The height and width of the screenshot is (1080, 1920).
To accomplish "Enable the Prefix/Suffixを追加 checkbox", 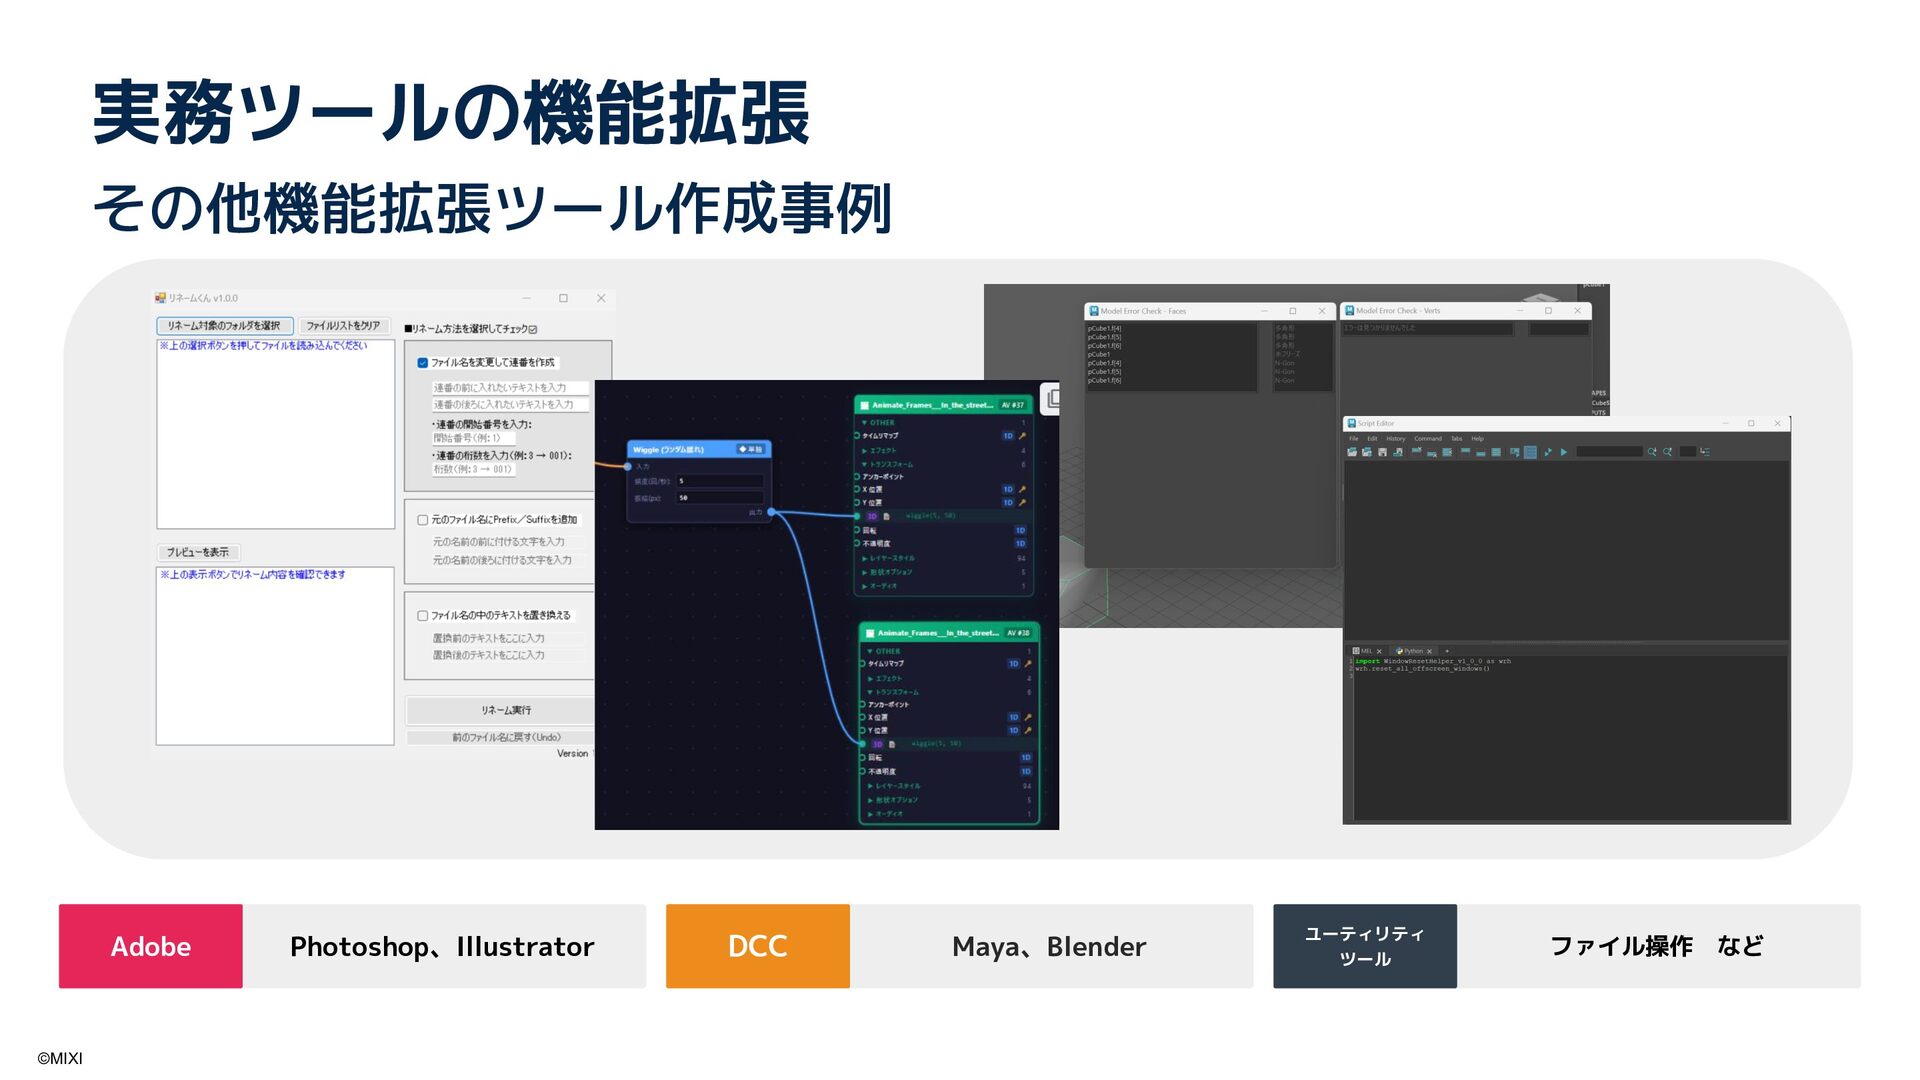I will tap(423, 520).
